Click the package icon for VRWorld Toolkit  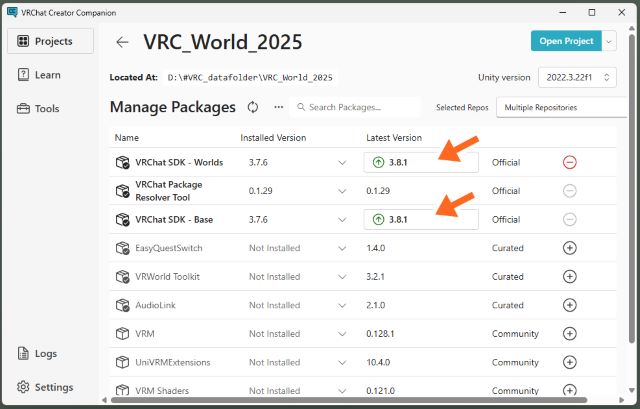coord(122,277)
